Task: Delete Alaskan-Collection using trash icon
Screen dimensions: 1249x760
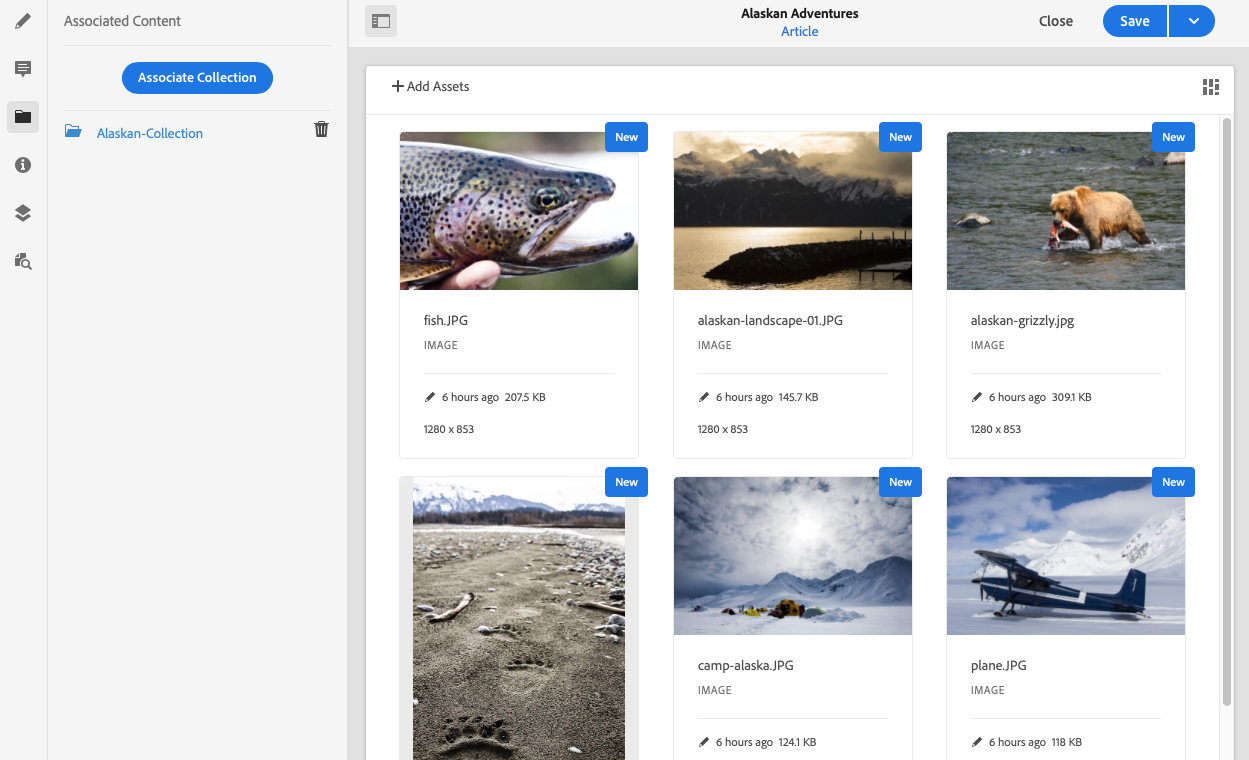Action: pyautogui.click(x=321, y=129)
